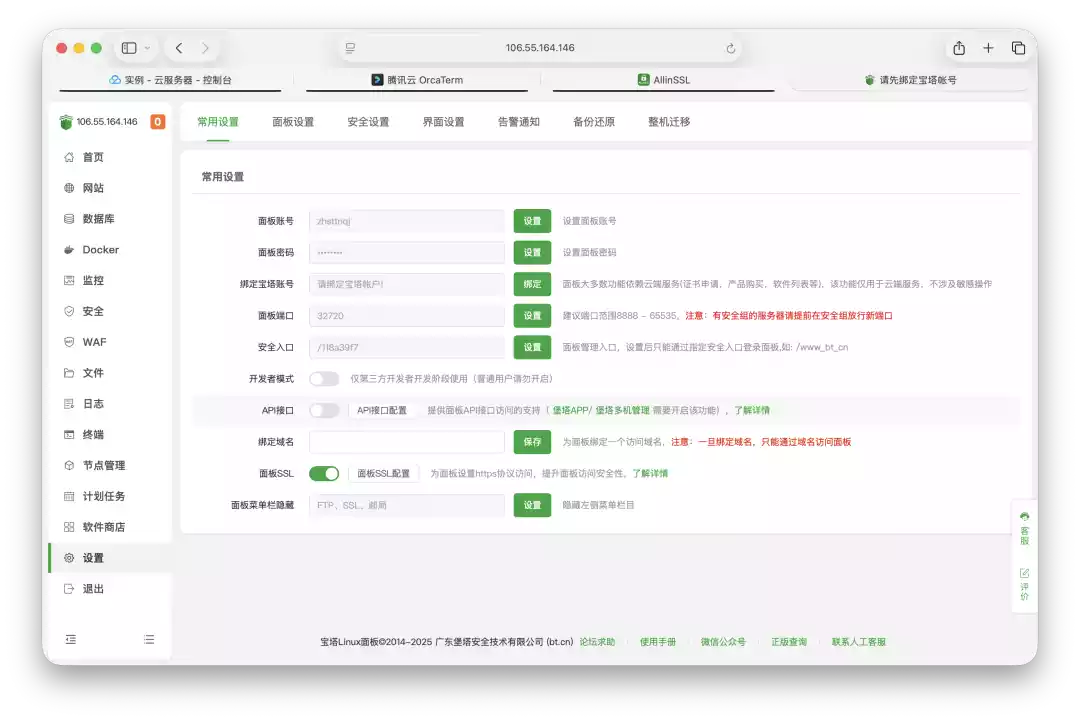View the 日志 logs page
The width and height of the screenshot is (1080, 721).
(93, 403)
